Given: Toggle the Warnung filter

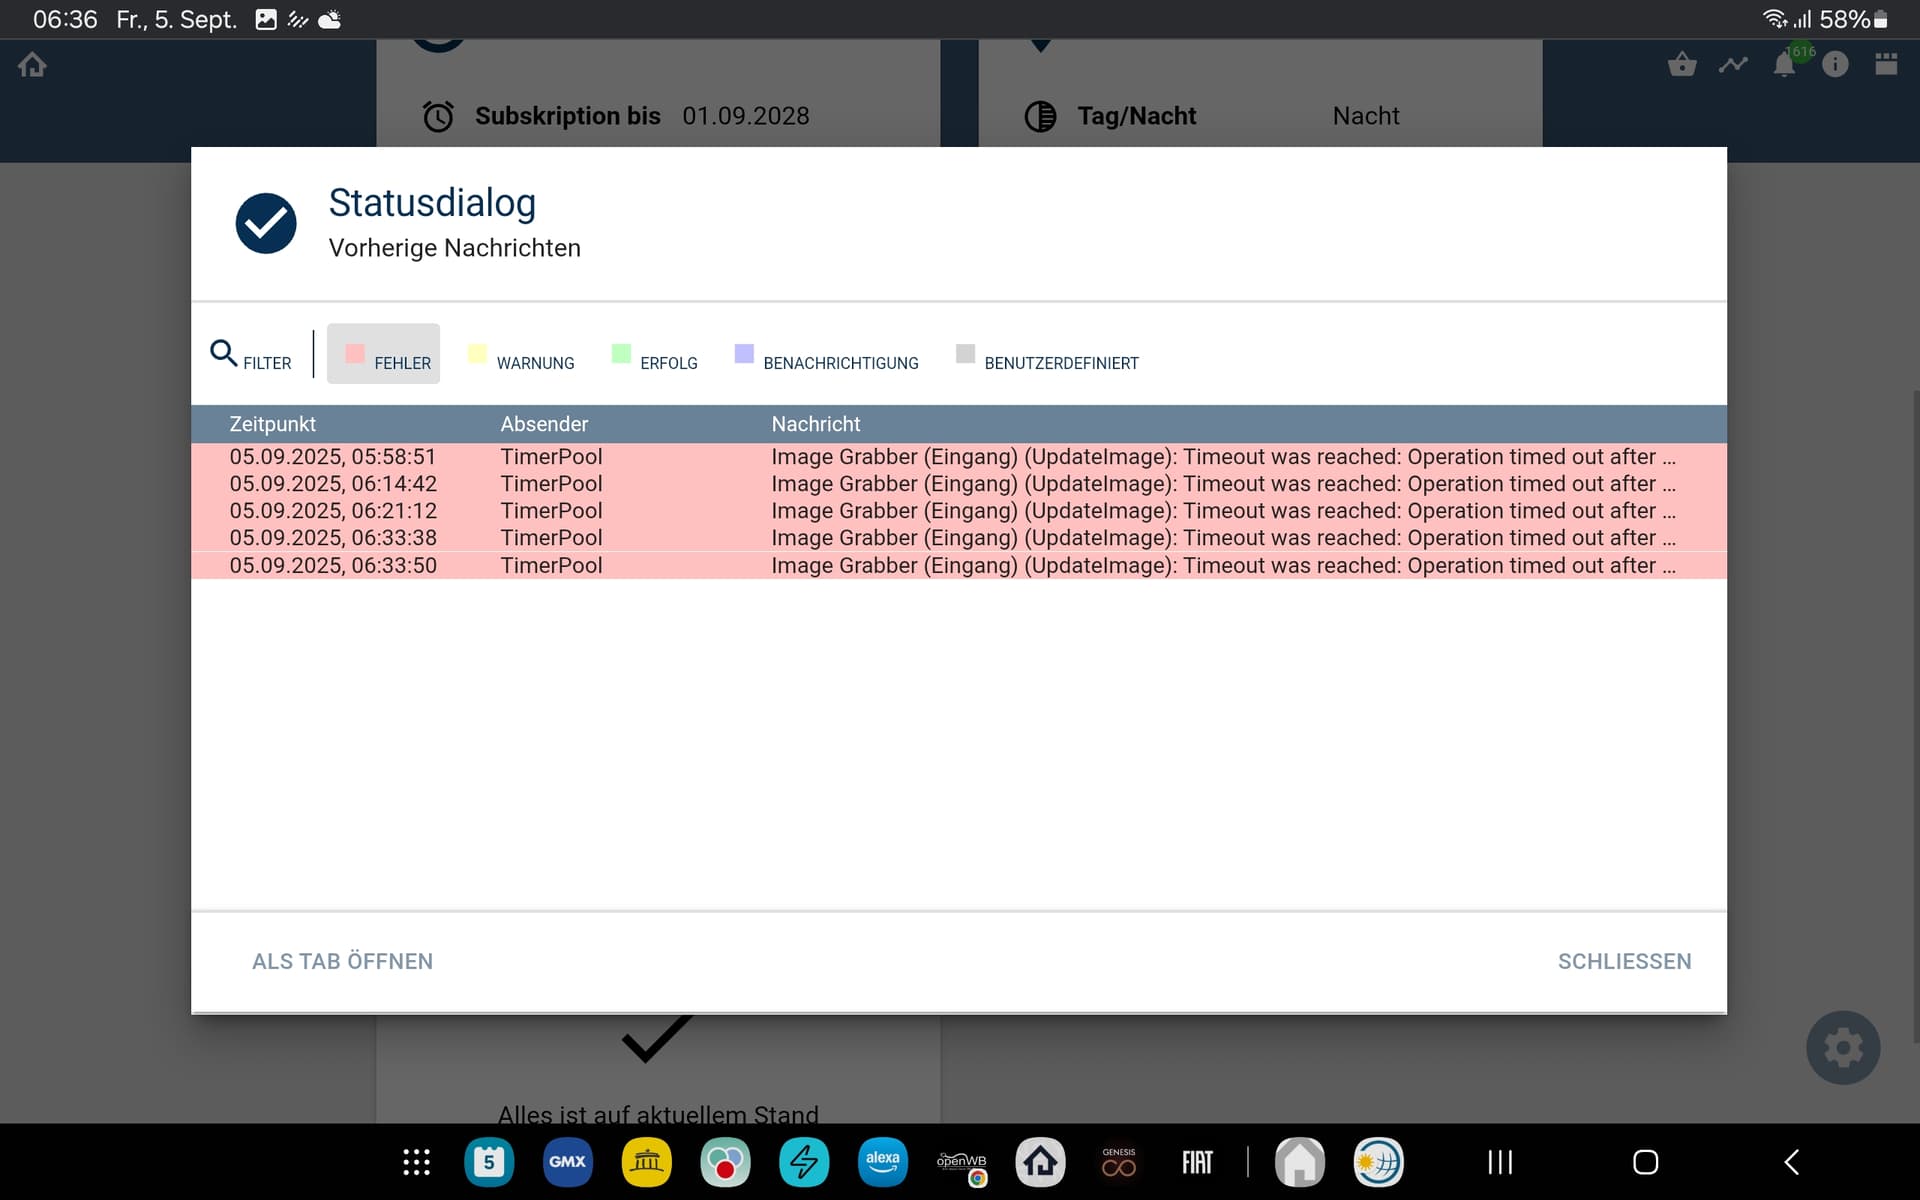Looking at the screenshot, I should [521, 356].
